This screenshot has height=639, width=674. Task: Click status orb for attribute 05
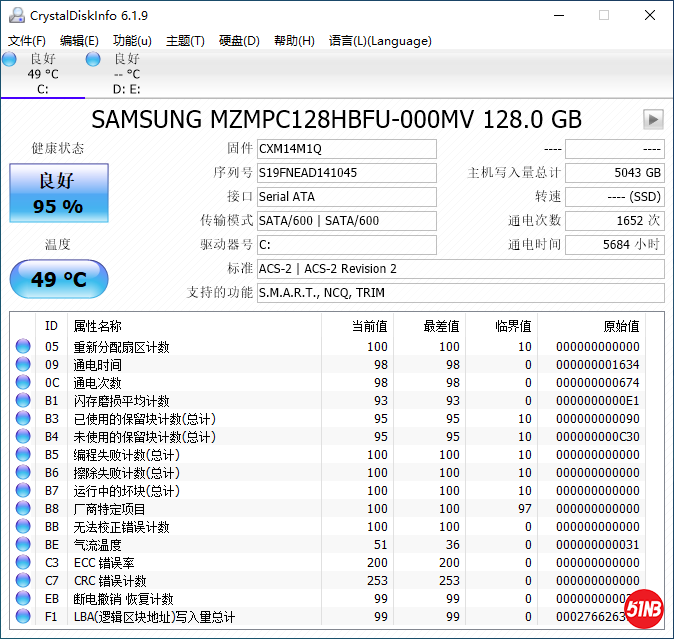point(23,347)
